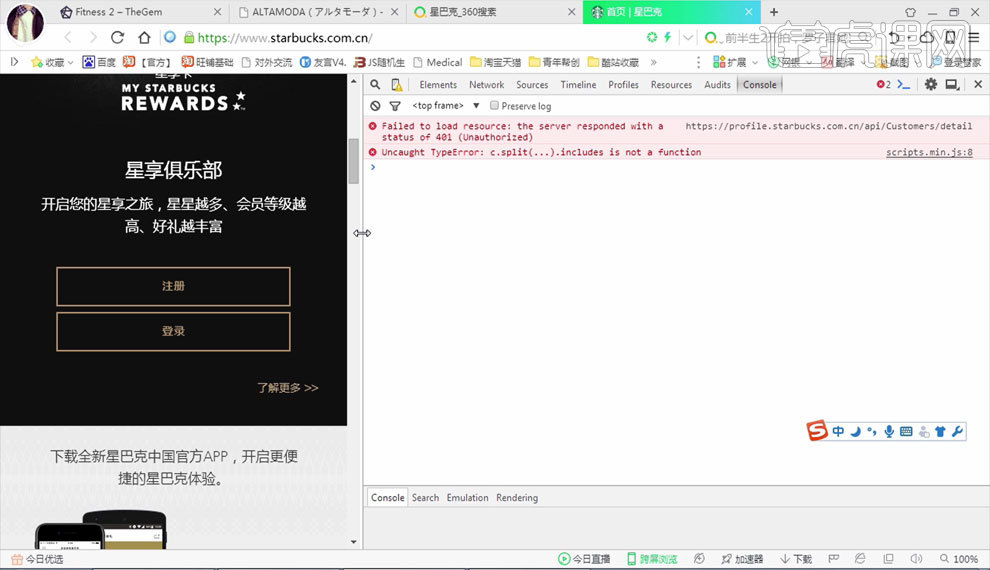Click the browser back arrow
This screenshot has width=990, height=570.
68,37
